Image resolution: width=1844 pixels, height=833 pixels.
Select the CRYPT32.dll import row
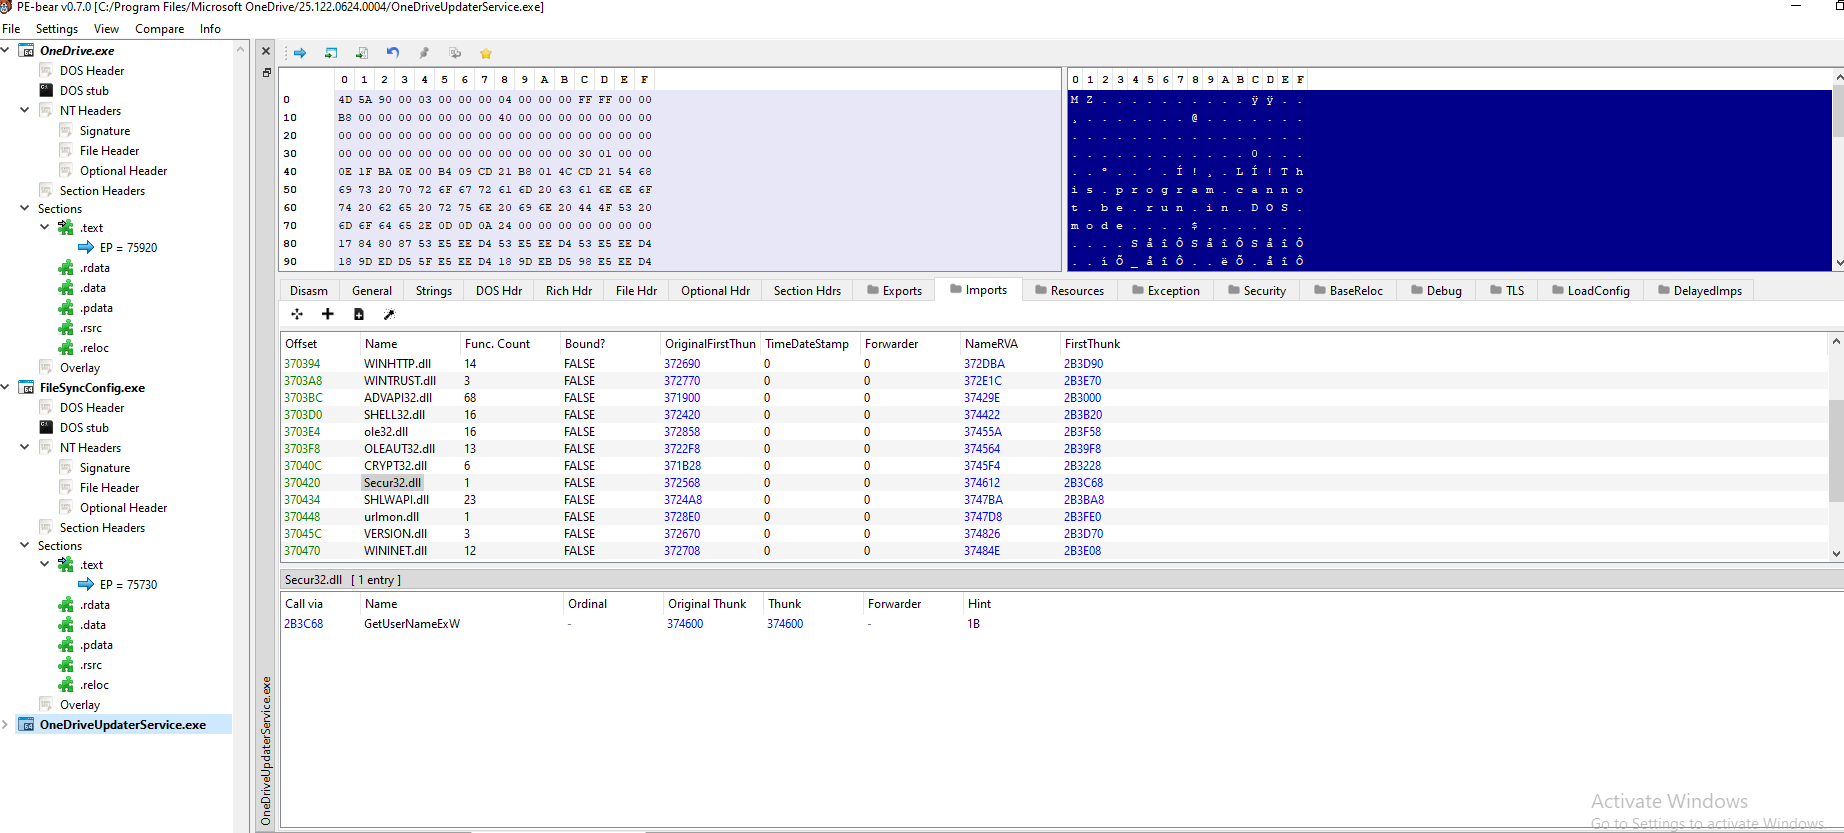1055,465
